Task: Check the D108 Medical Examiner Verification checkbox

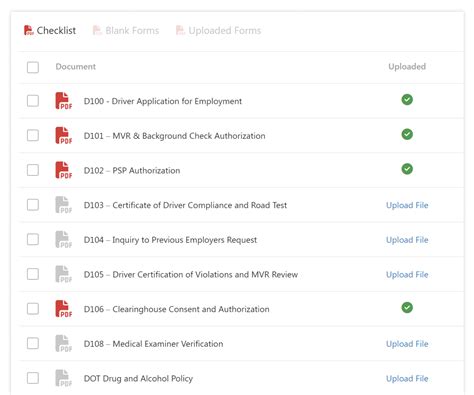Action: click(33, 343)
